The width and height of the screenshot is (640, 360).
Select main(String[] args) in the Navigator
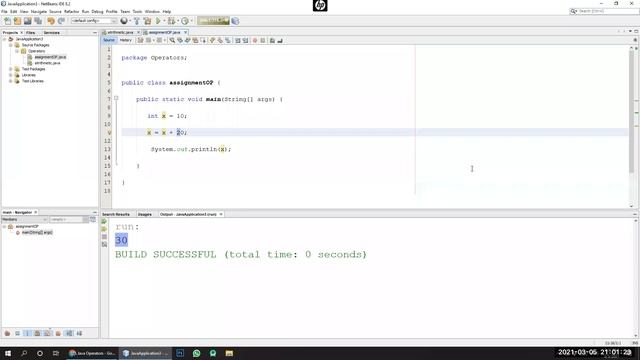pyautogui.click(x=37, y=233)
